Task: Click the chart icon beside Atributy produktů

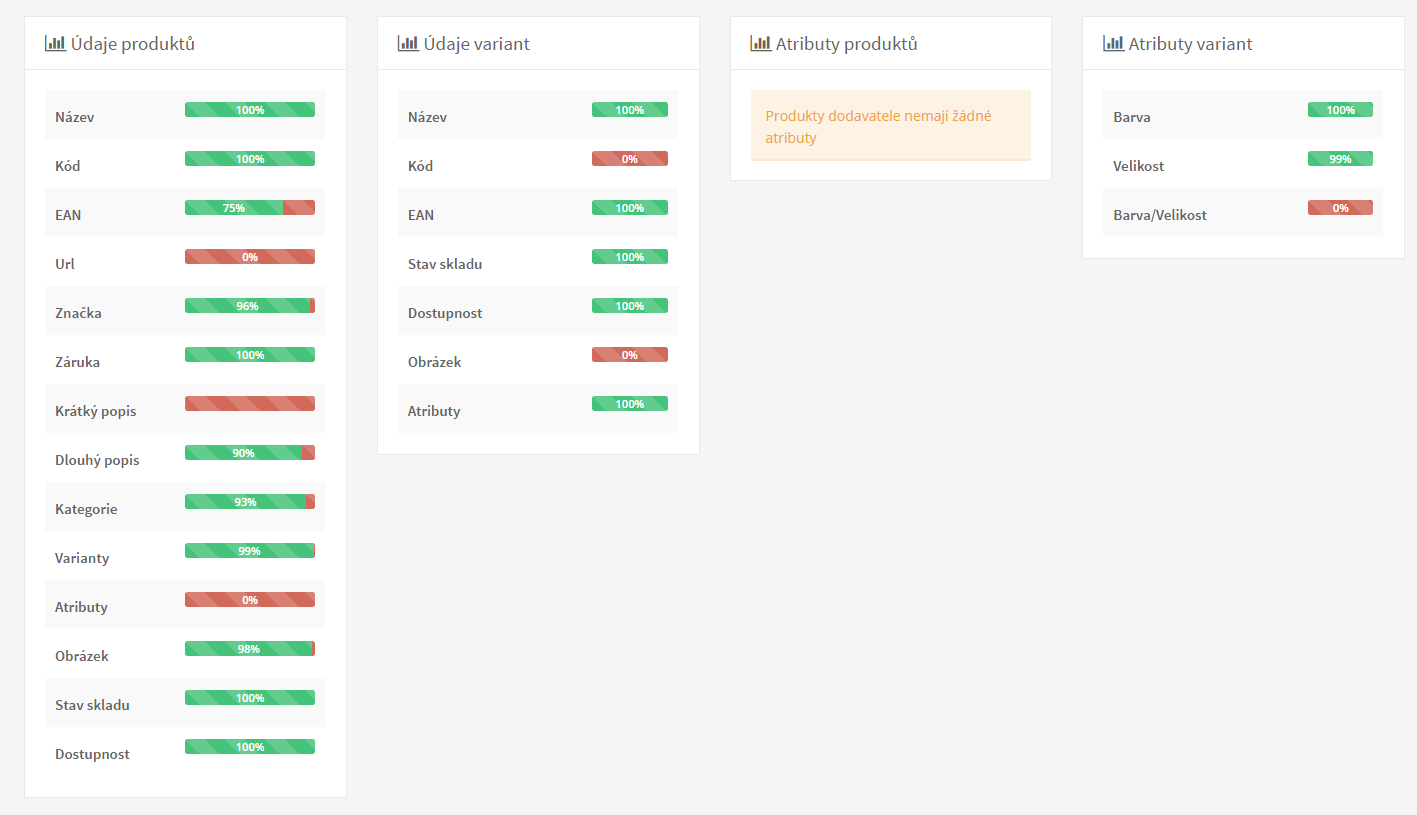Action: 761,43
